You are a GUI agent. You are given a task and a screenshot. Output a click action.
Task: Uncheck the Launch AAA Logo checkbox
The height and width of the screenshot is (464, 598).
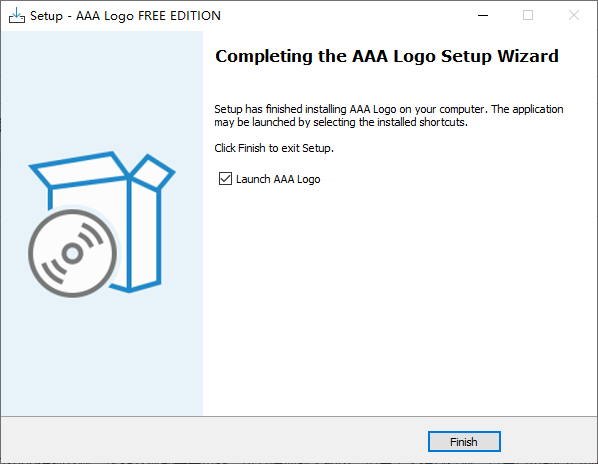click(x=225, y=178)
